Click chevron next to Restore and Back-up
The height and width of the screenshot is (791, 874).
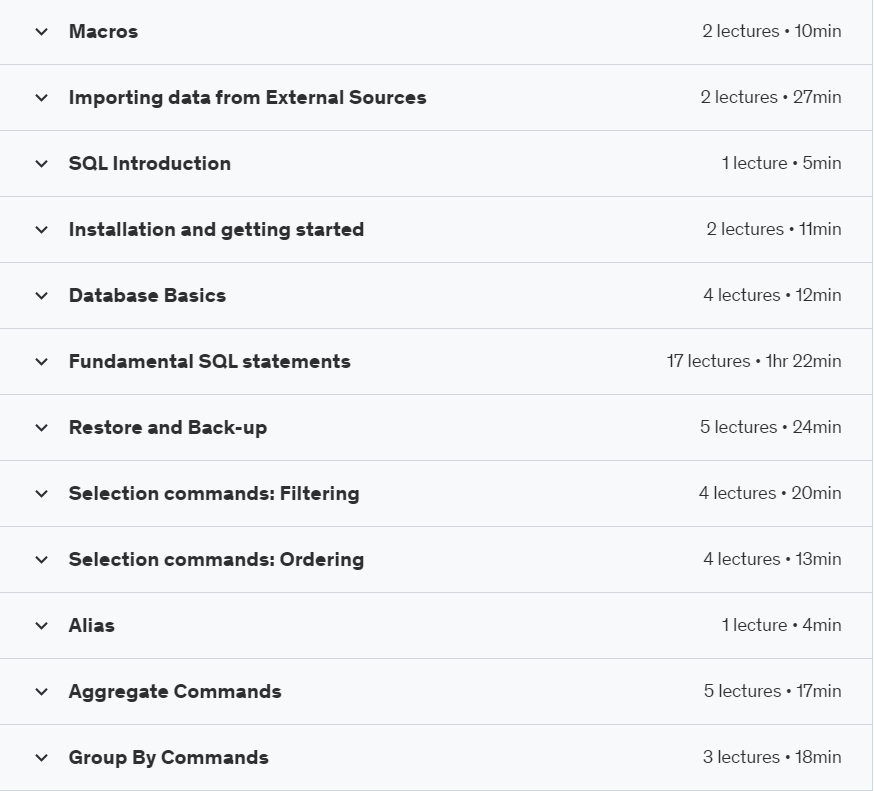point(41,428)
